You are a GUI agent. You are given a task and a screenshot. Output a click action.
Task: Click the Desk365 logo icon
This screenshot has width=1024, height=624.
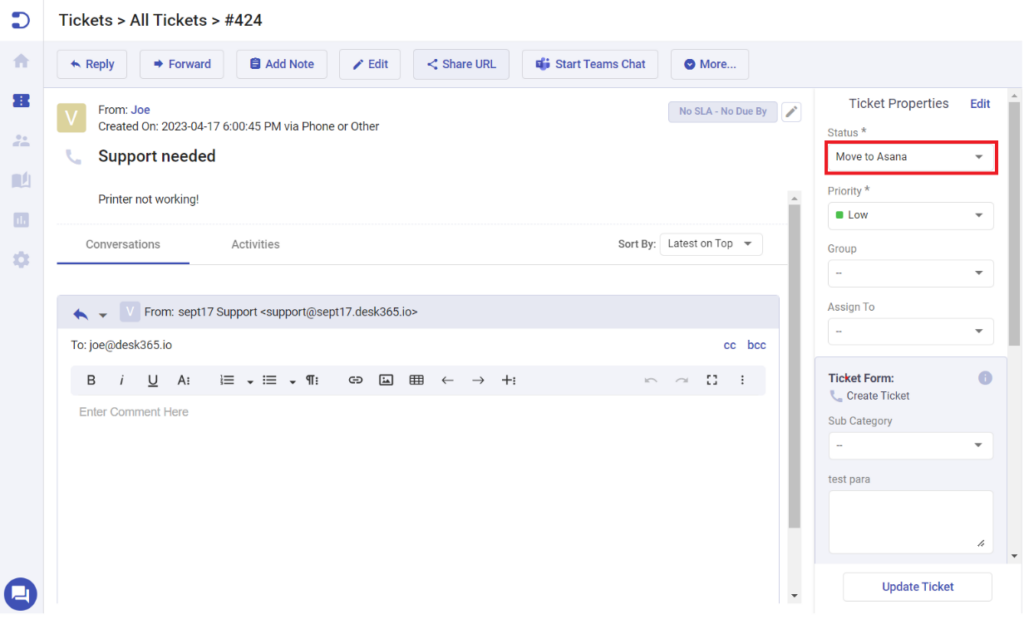(x=21, y=20)
